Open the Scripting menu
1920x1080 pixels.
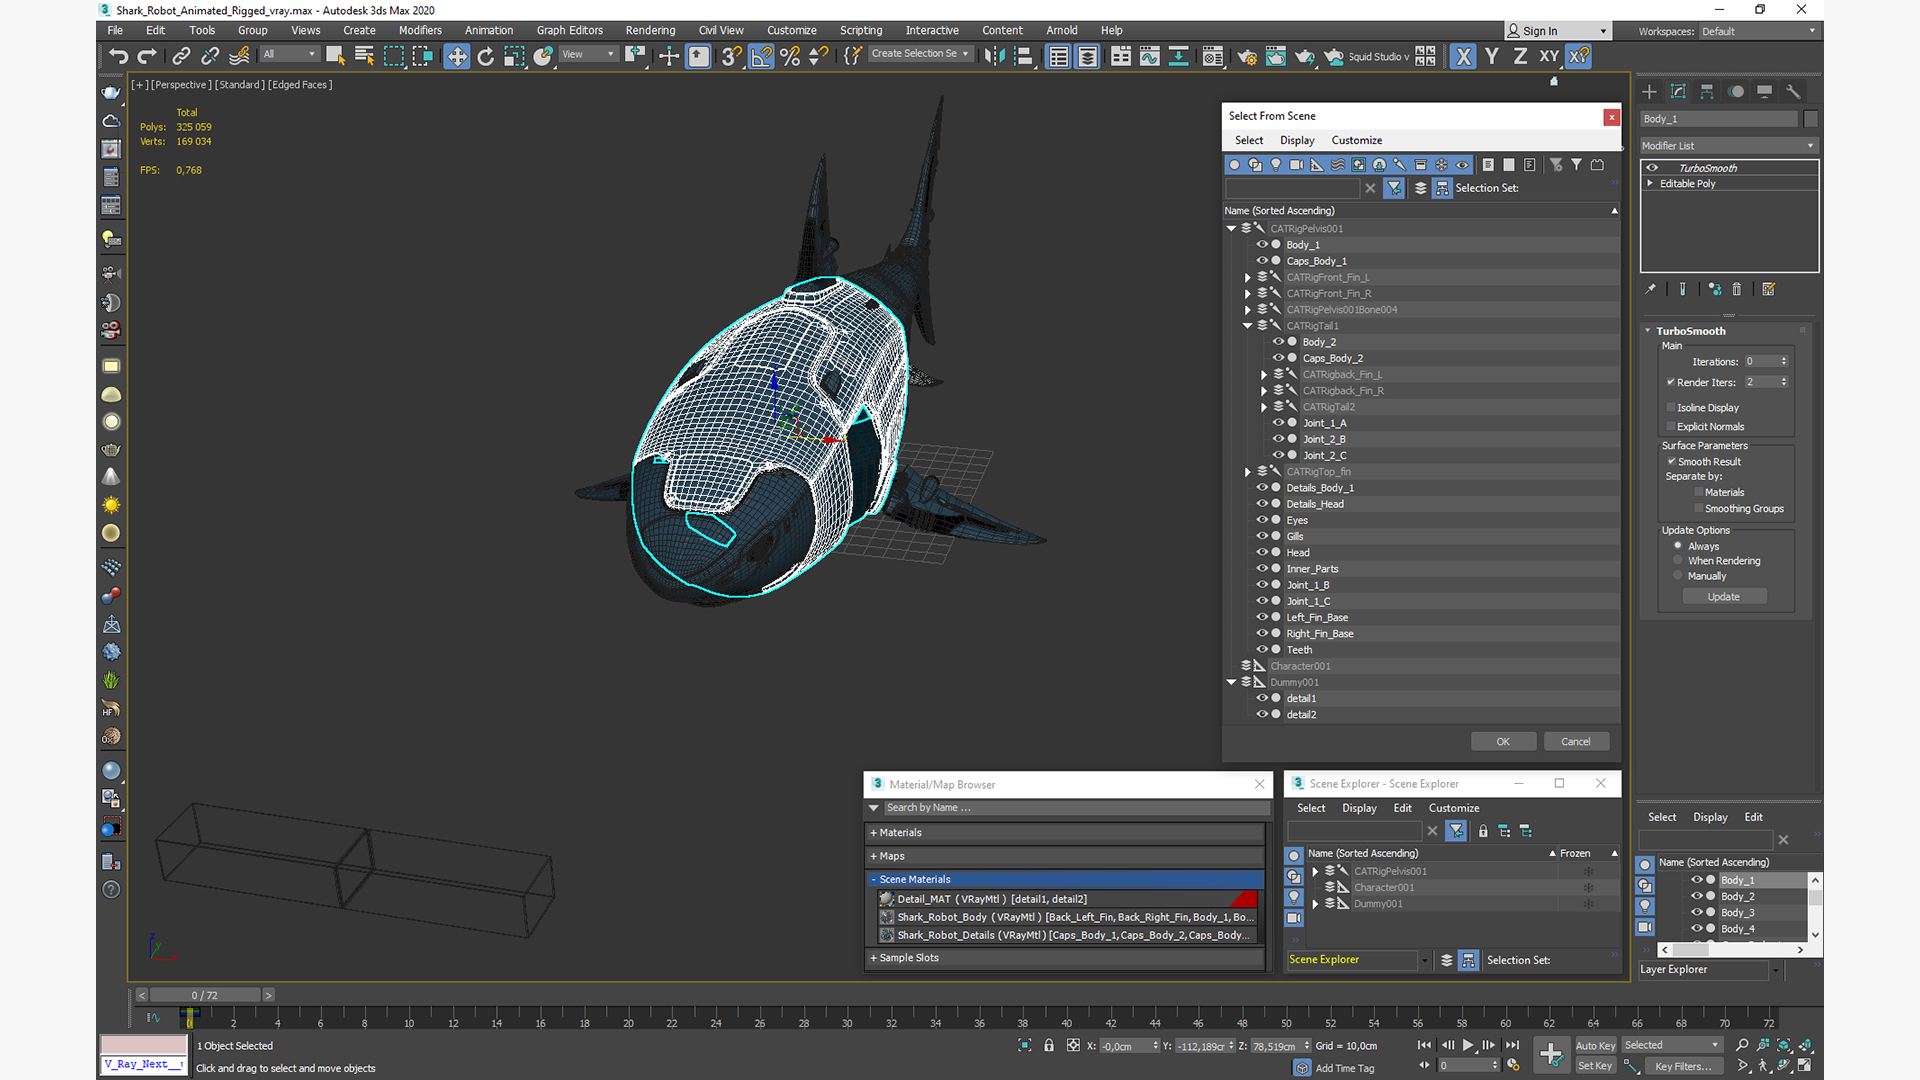pyautogui.click(x=860, y=30)
